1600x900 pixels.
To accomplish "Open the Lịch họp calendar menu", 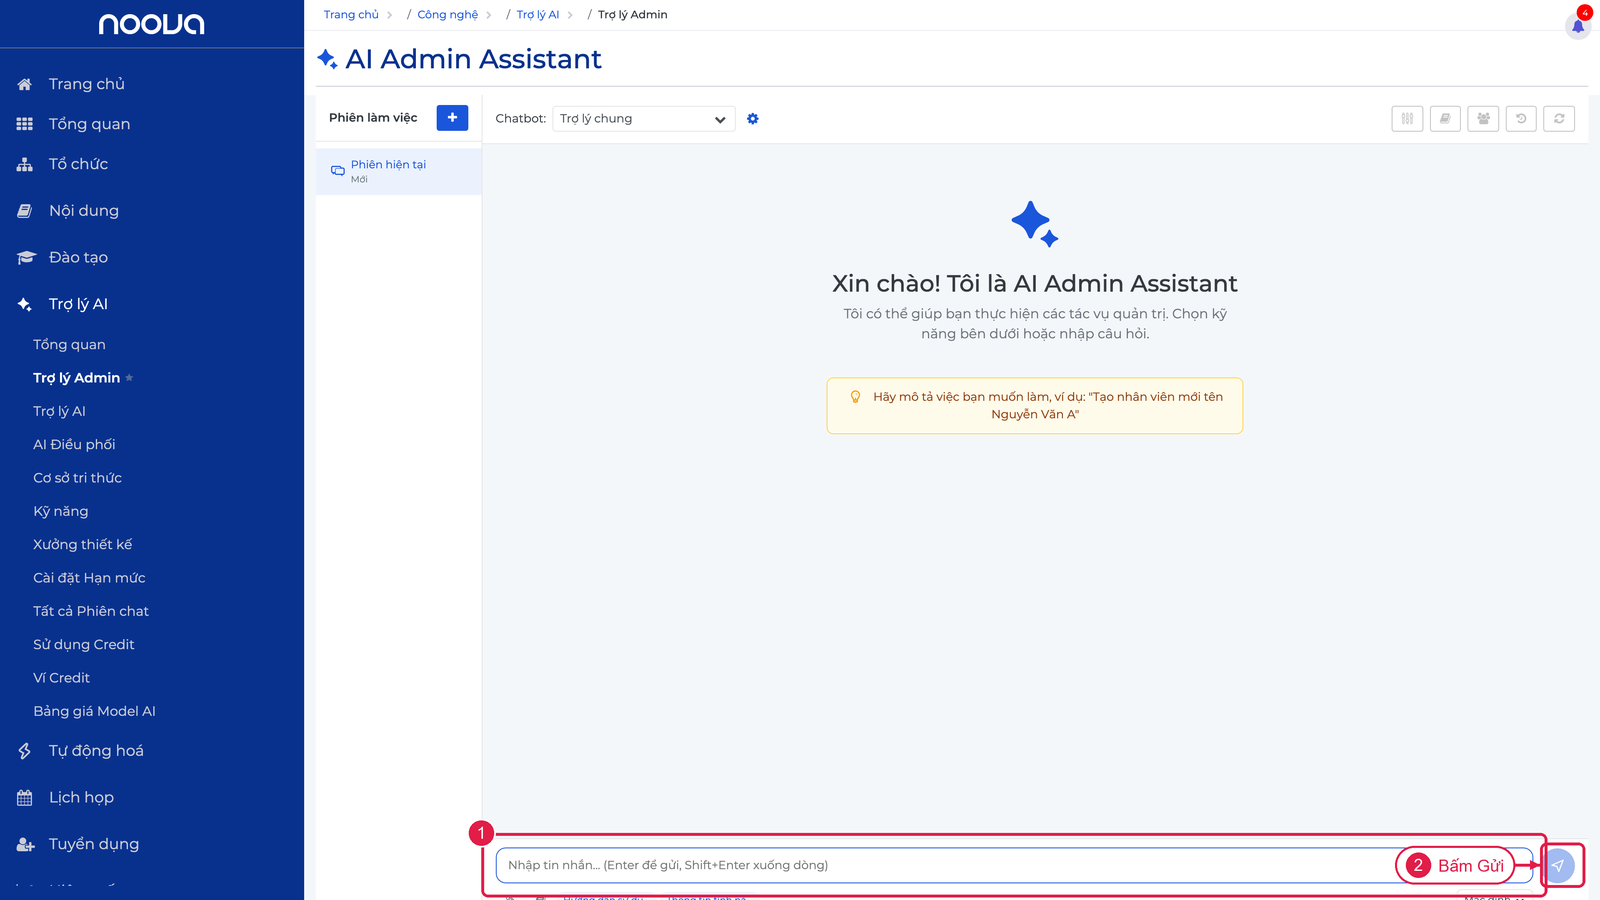I will click(x=25, y=797).
